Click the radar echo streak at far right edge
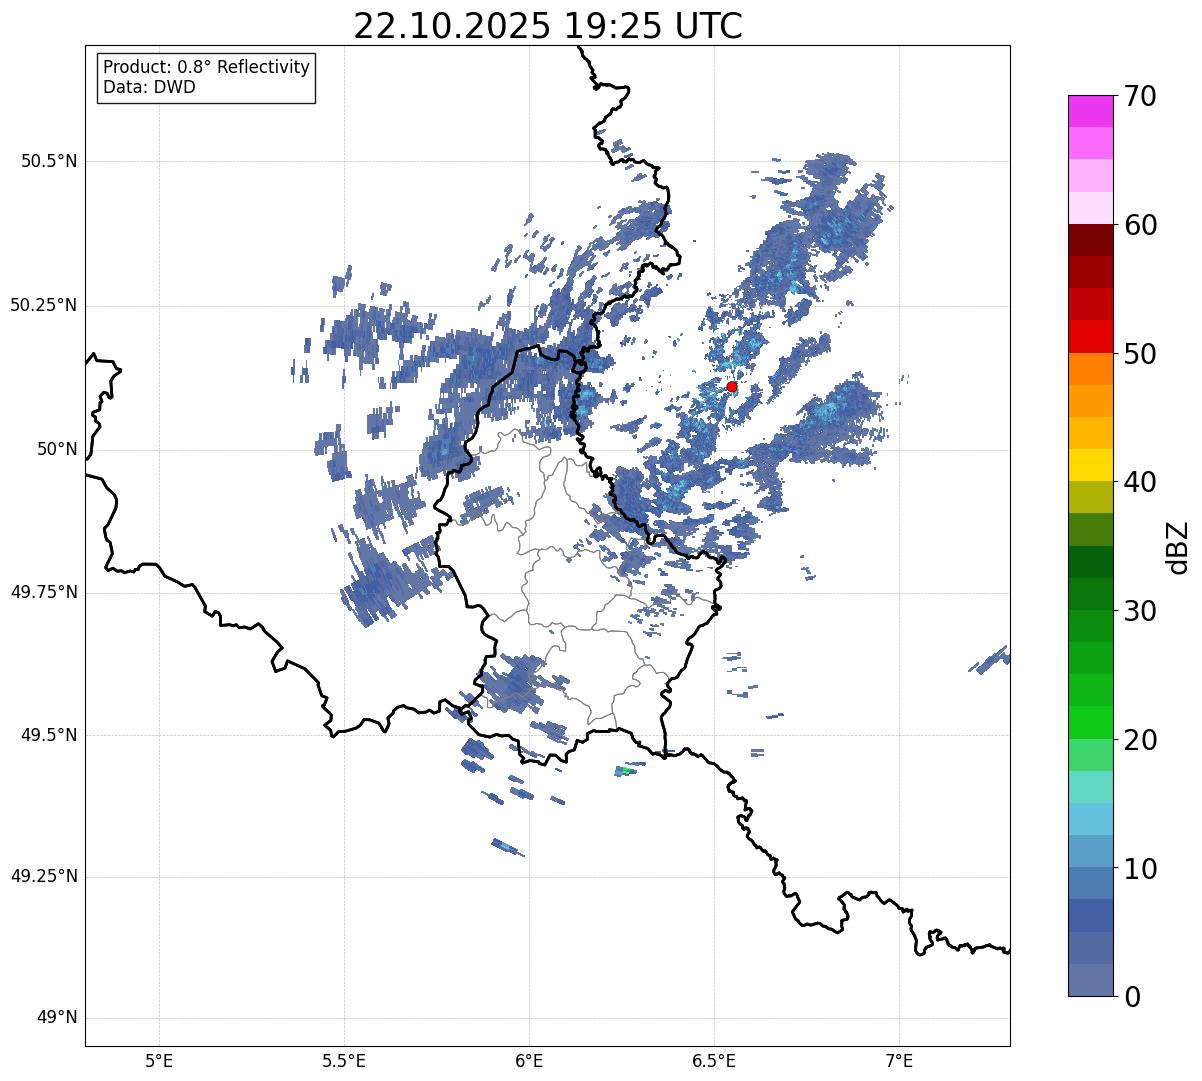The image size is (1202, 1081). [990, 660]
